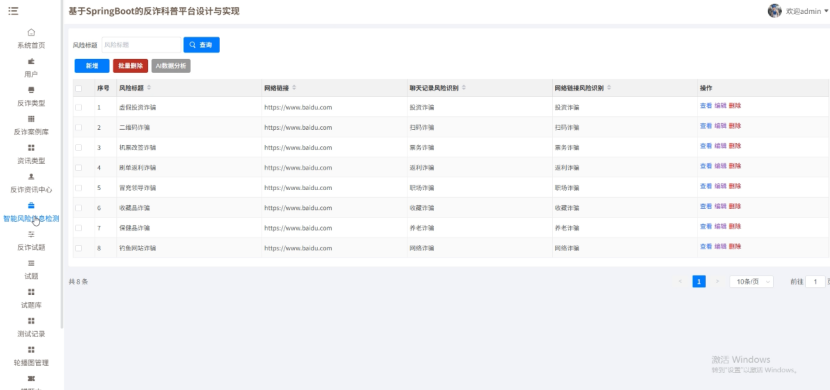Sort by the 网络链接风险识别 column arrows
The height and width of the screenshot is (390, 830).
609,88
